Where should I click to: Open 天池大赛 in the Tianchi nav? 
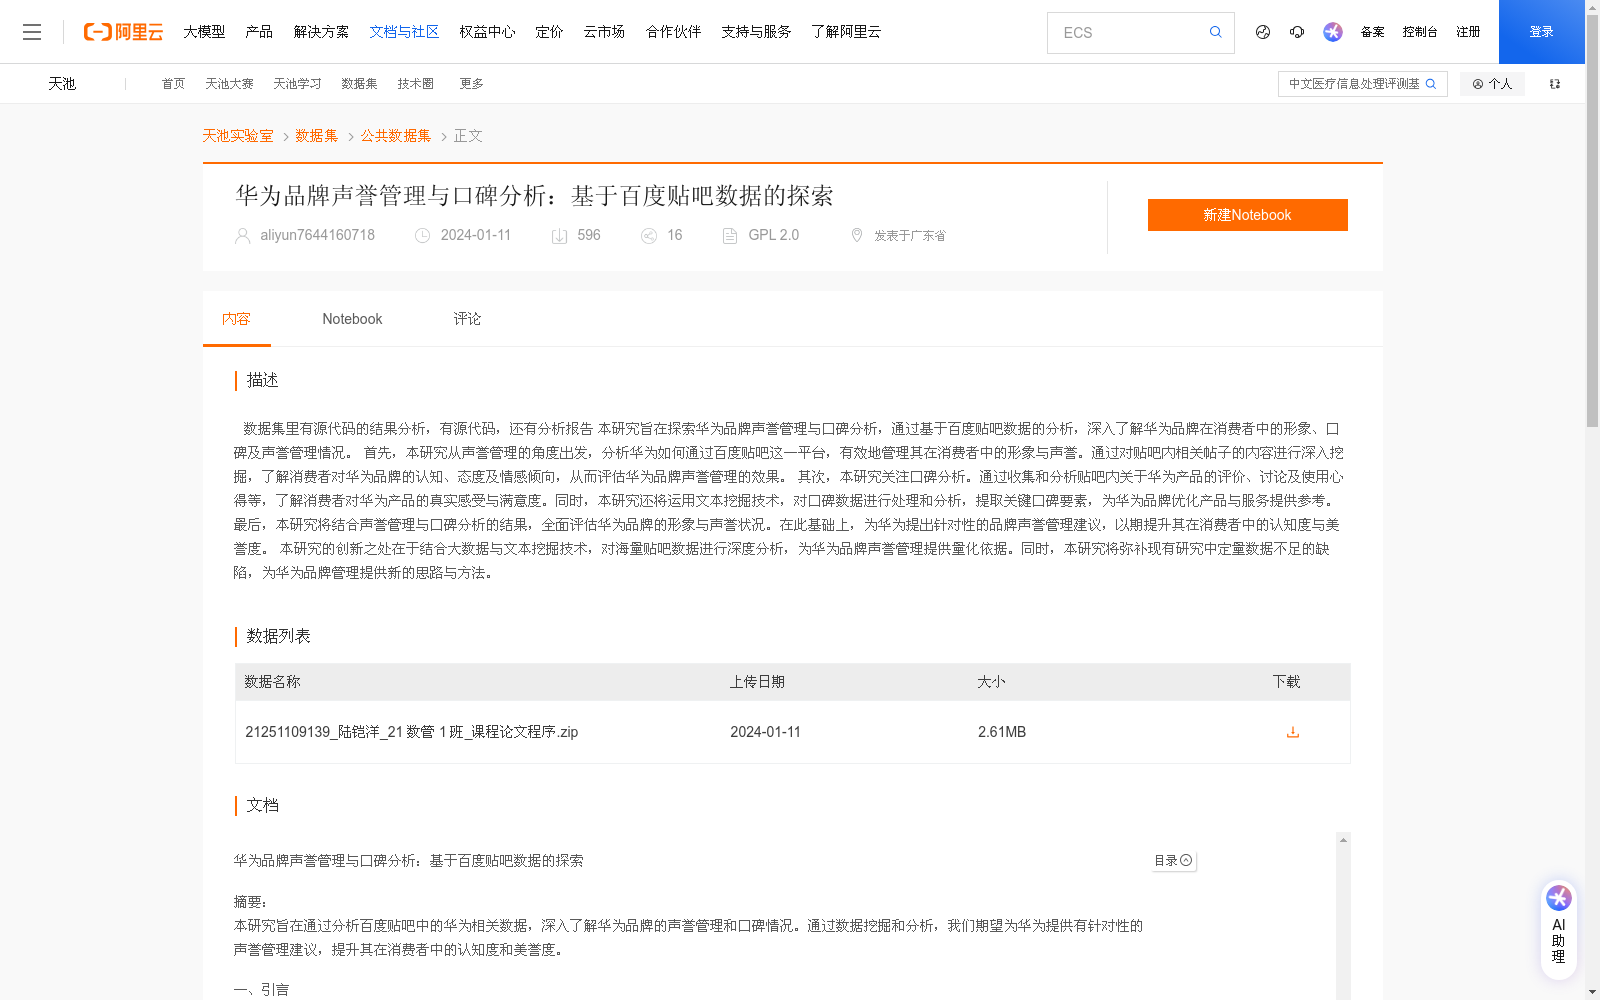[x=229, y=84]
